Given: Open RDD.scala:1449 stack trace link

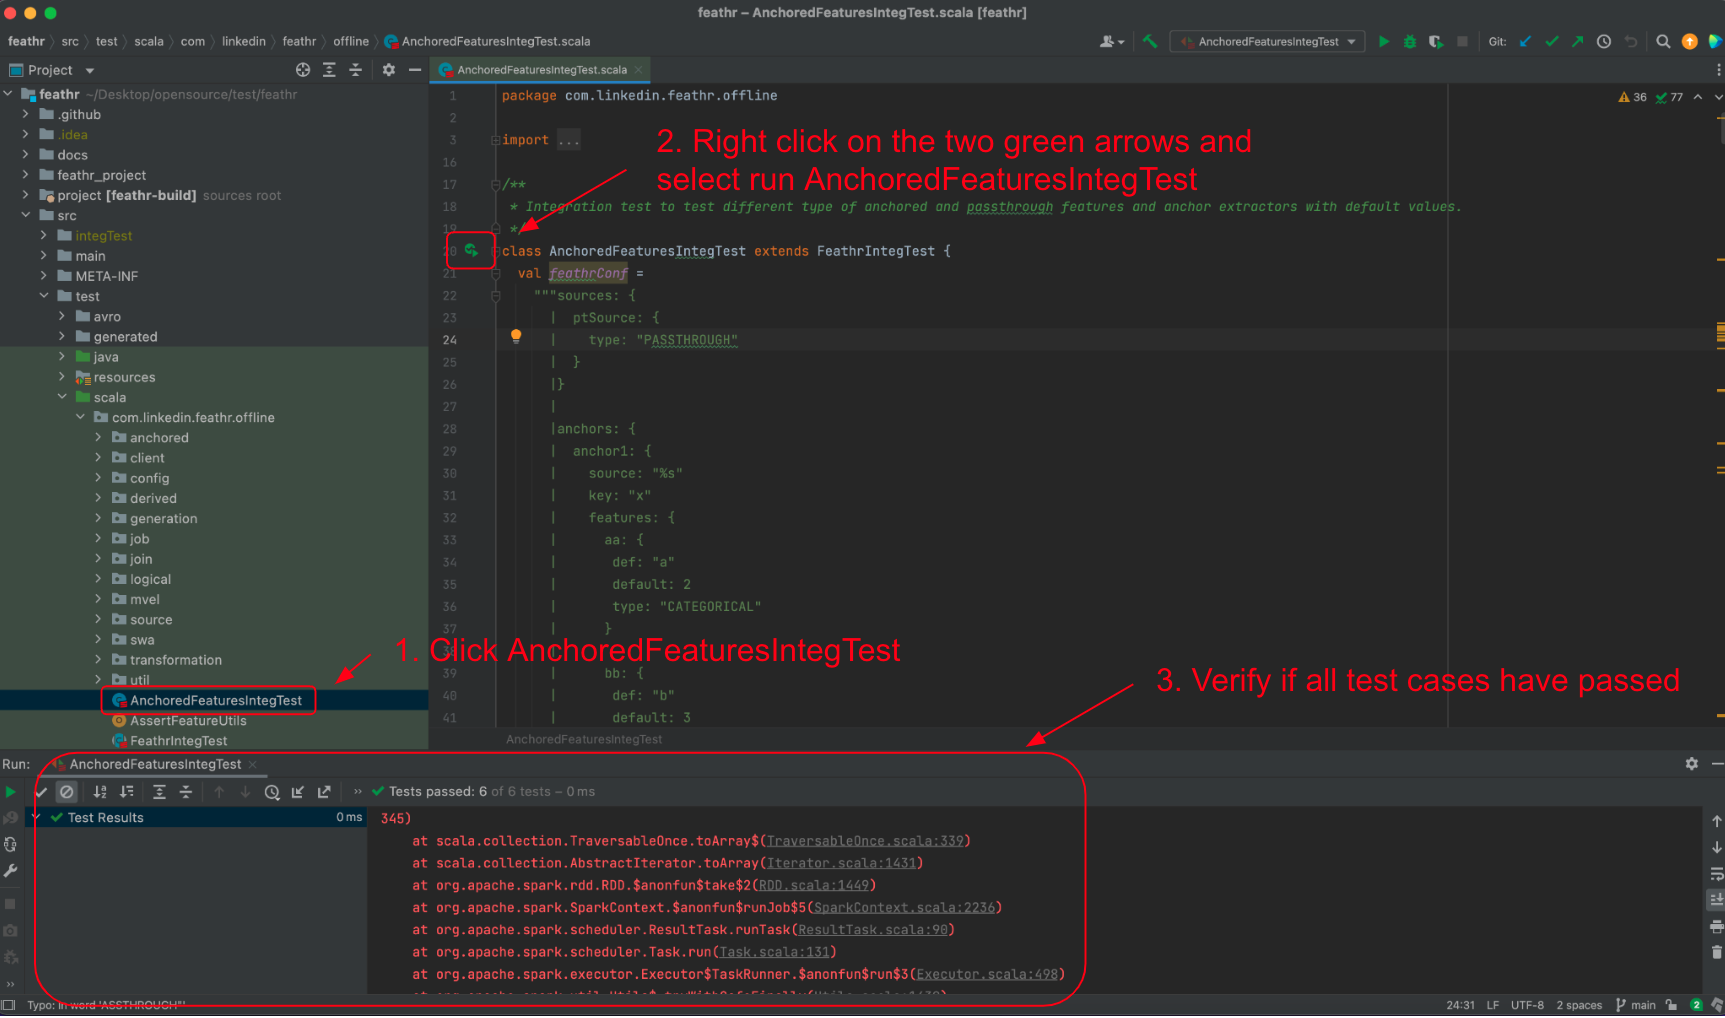Looking at the screenshot, I should tap(814, 885).
